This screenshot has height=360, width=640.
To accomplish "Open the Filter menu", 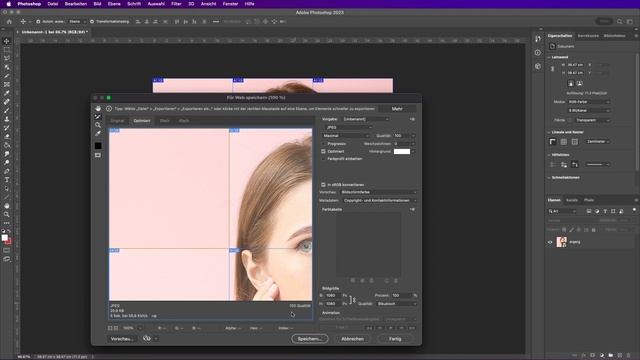I will [x=176, y=4].
